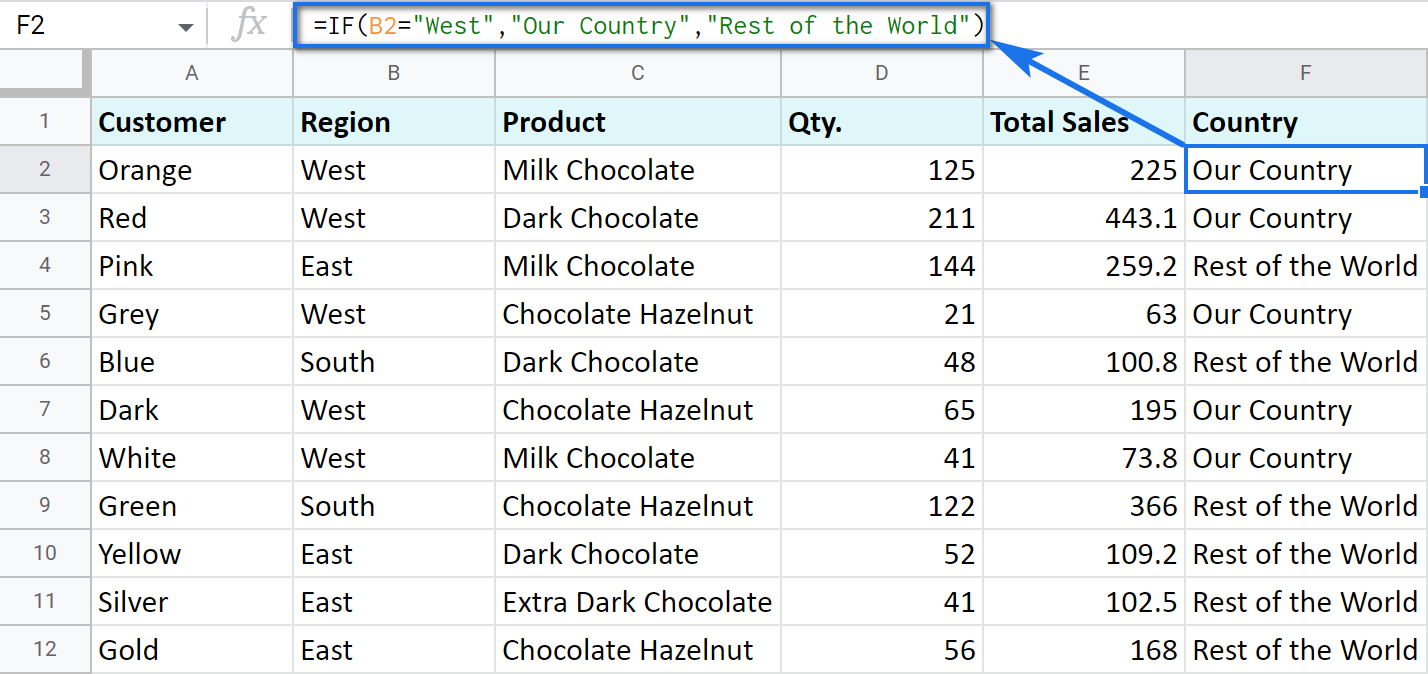This screenshot has width=1428, height=674.
Task: Select column B header
Action: 394,73
